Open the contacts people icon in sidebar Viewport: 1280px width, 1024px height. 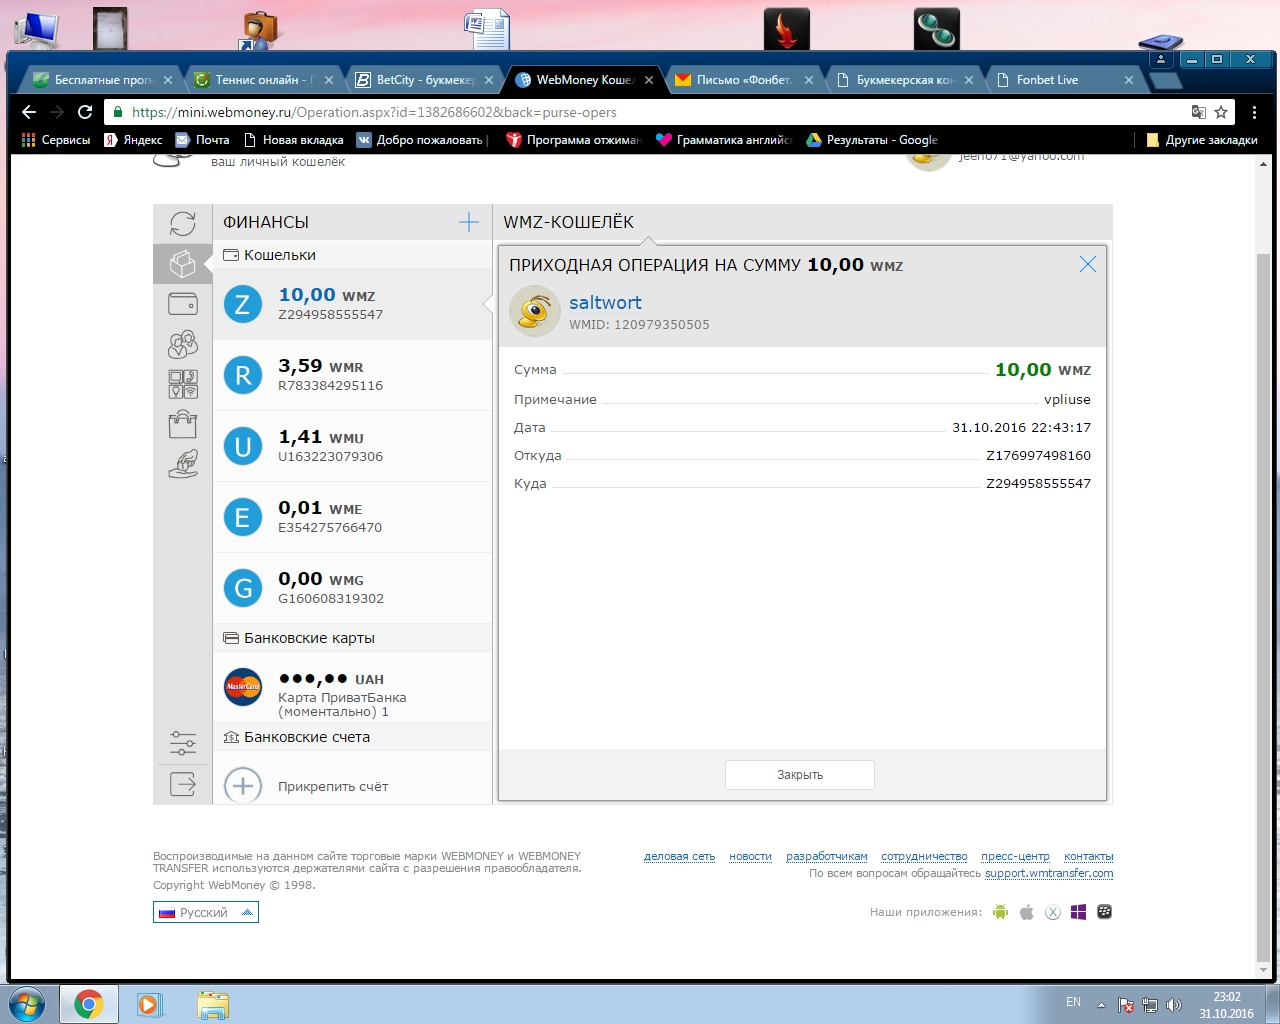tap(183, 345)
